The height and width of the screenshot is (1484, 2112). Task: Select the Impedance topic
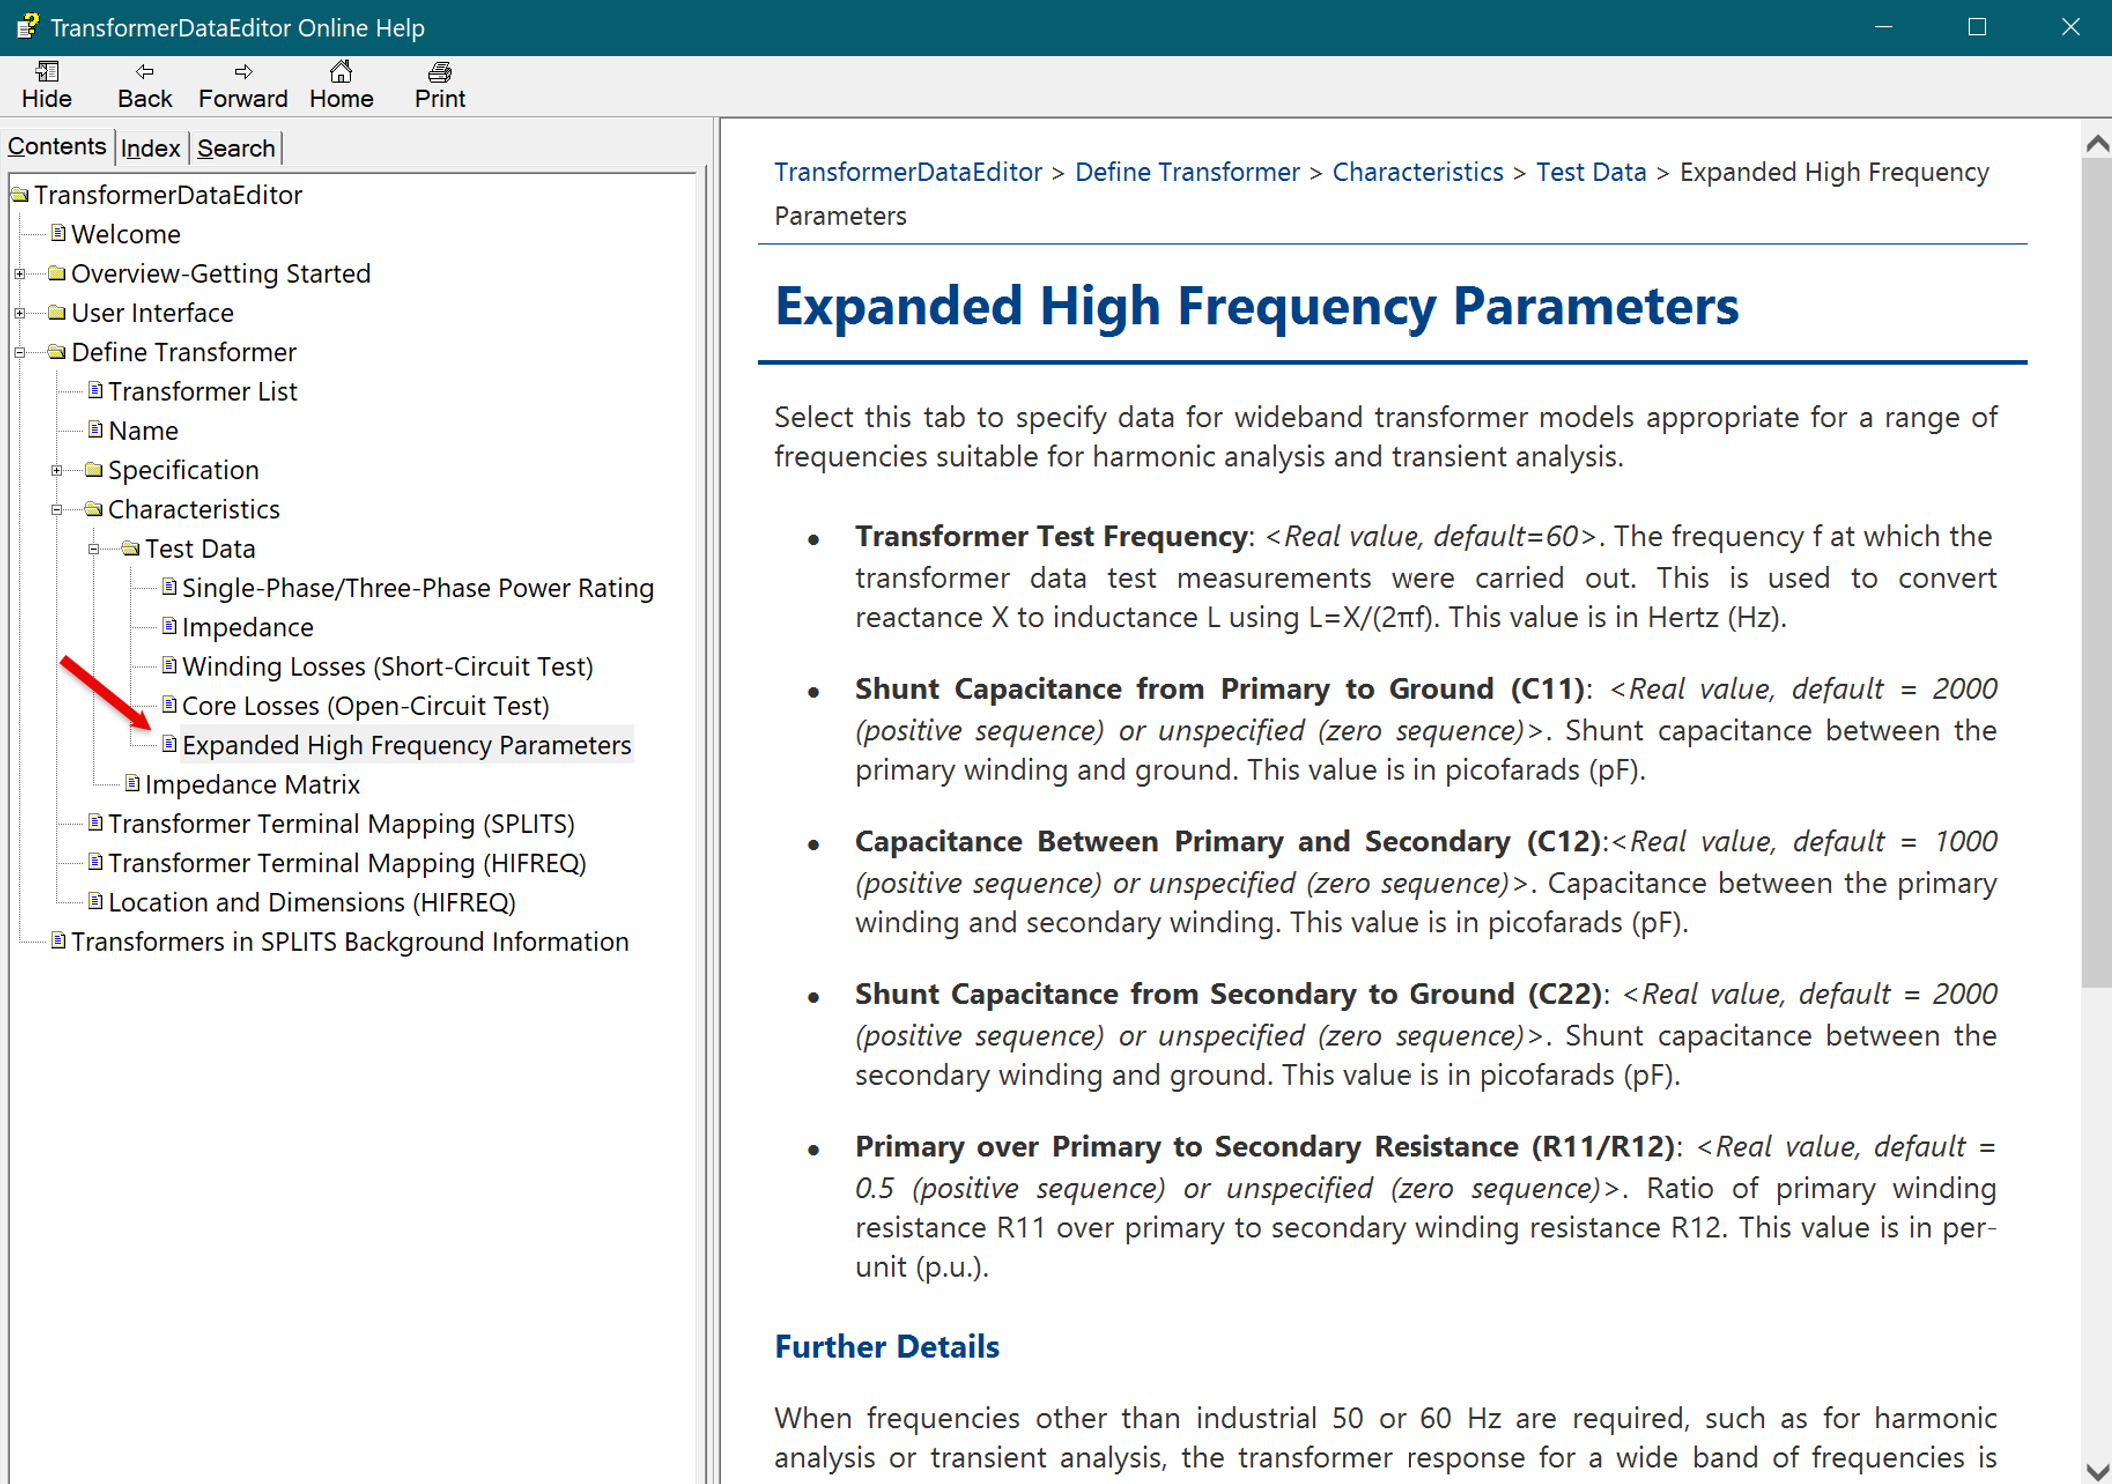248,627
